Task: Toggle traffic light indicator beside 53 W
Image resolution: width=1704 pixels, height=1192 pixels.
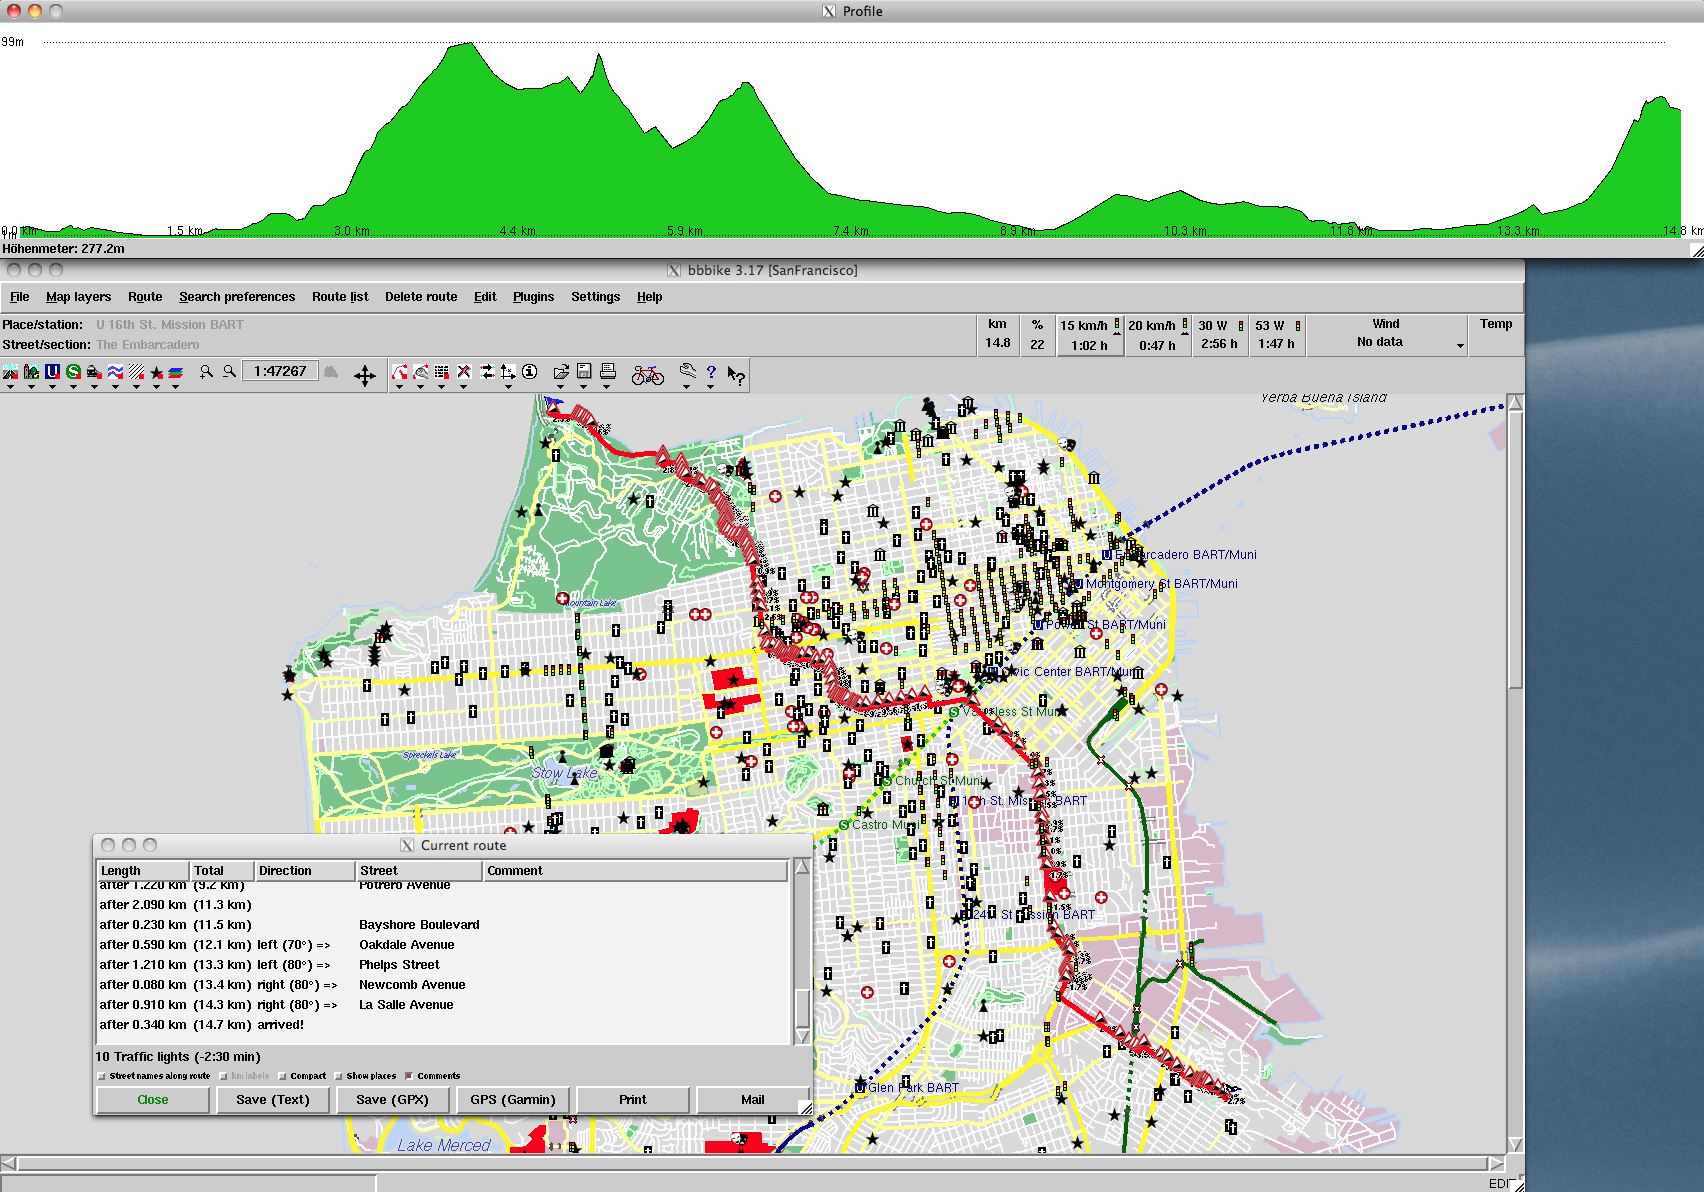Action: click(1298, 326)
